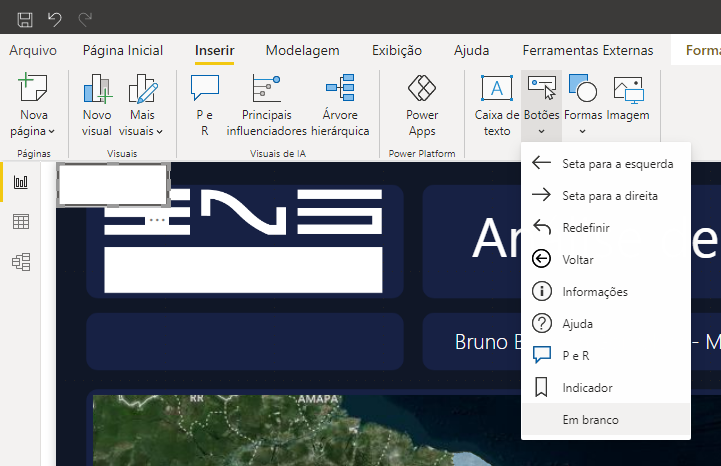Select Em branco button option
The image size is (721, 466).
click(x=606, y=420)
